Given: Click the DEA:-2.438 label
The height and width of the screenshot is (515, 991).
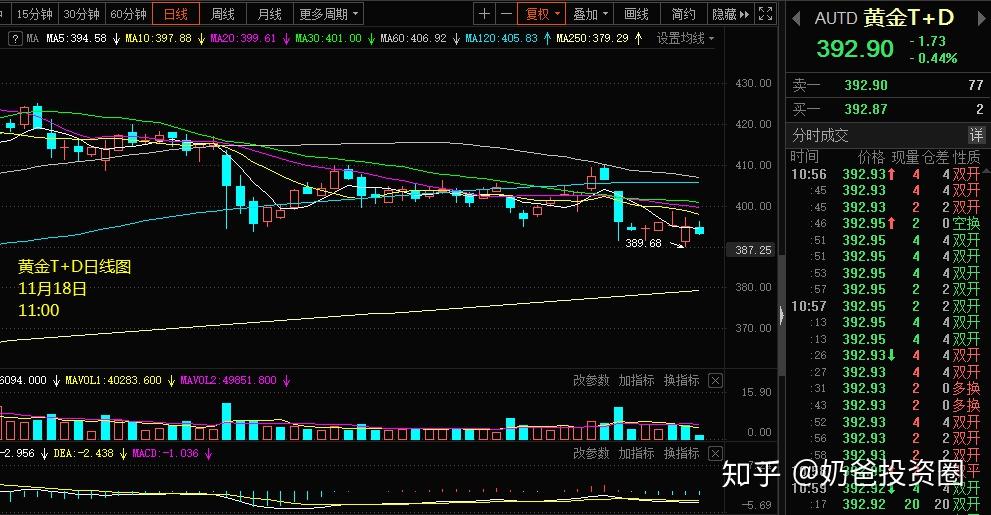Looking at the screenshot, I should point(83,454).
